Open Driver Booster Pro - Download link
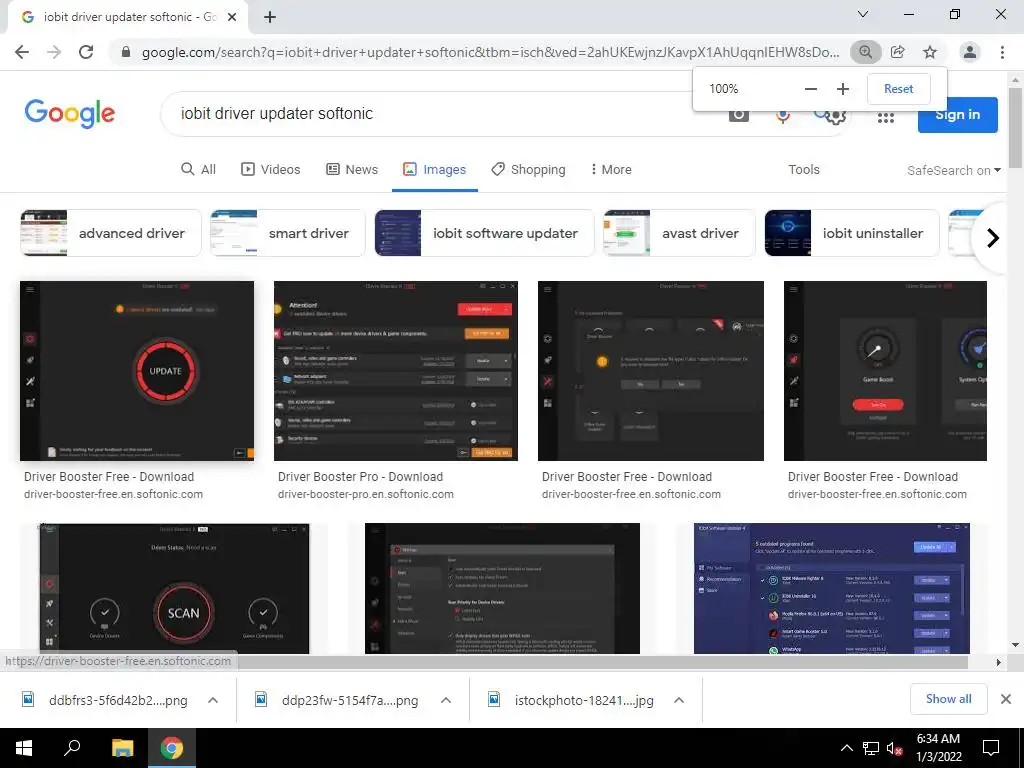 point(360,477)
